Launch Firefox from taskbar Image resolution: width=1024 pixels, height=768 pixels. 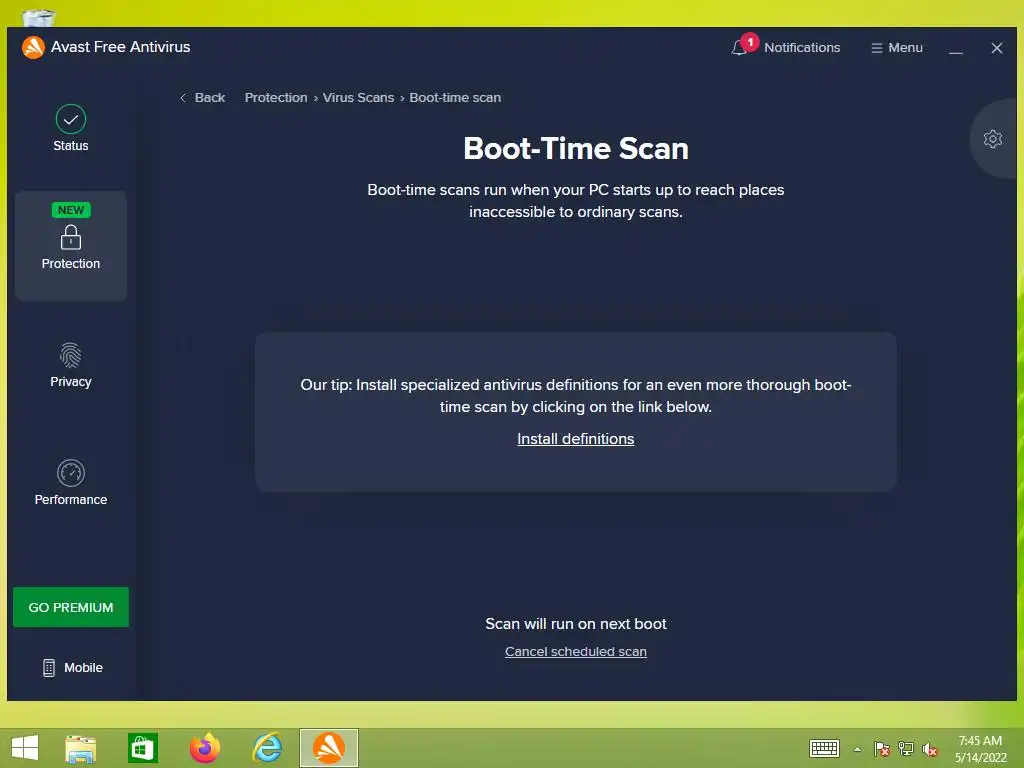(x=204, y=748)
